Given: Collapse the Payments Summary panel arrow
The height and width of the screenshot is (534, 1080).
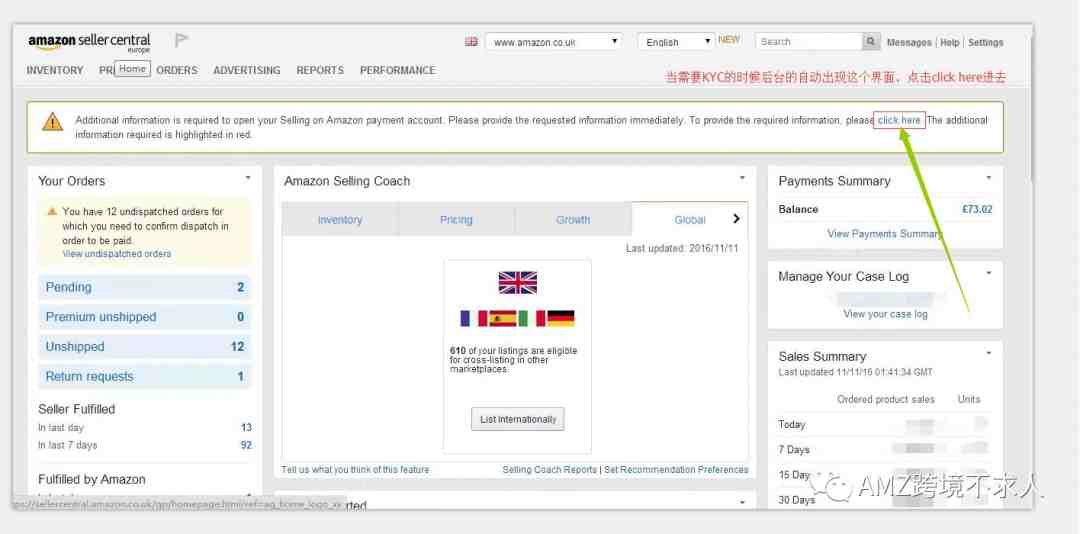Looking at the screenshot, I should click(988, 178).
